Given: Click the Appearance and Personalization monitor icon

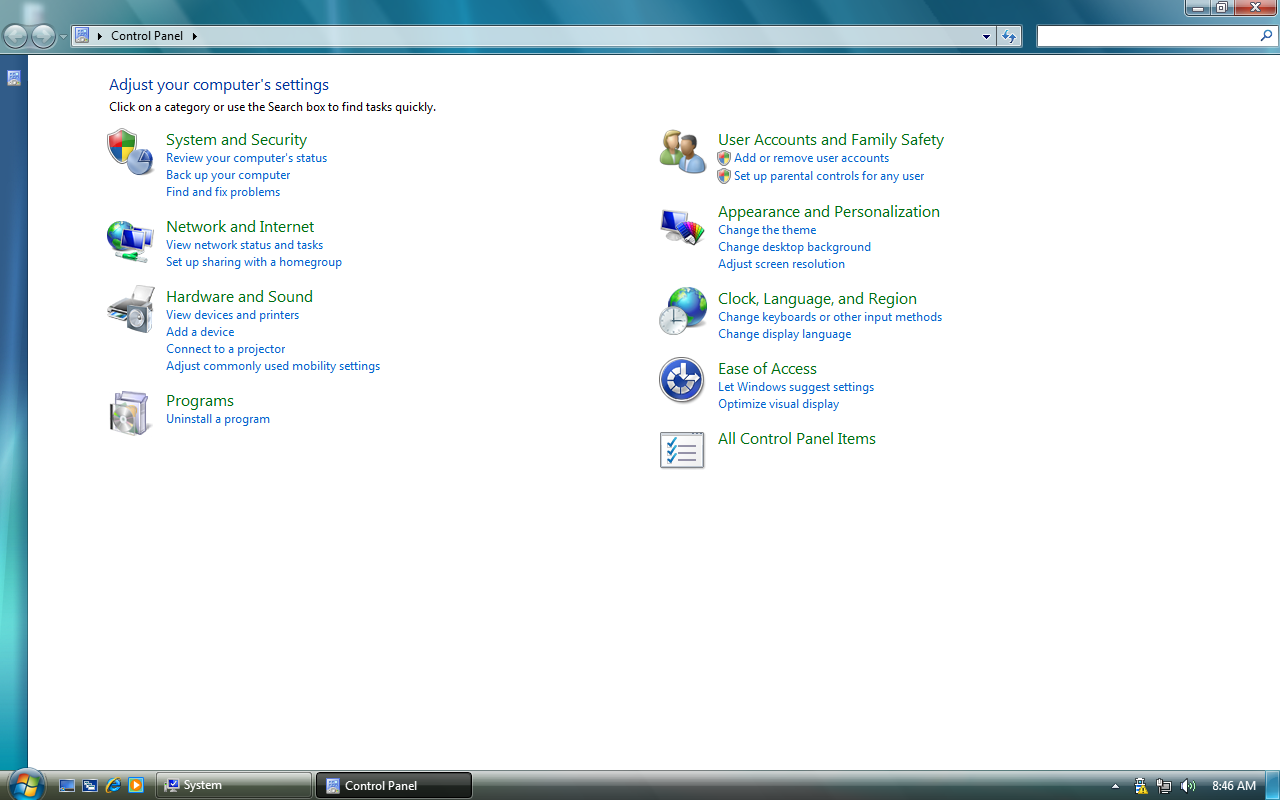Looking at the screenshot, I should 682,227.
